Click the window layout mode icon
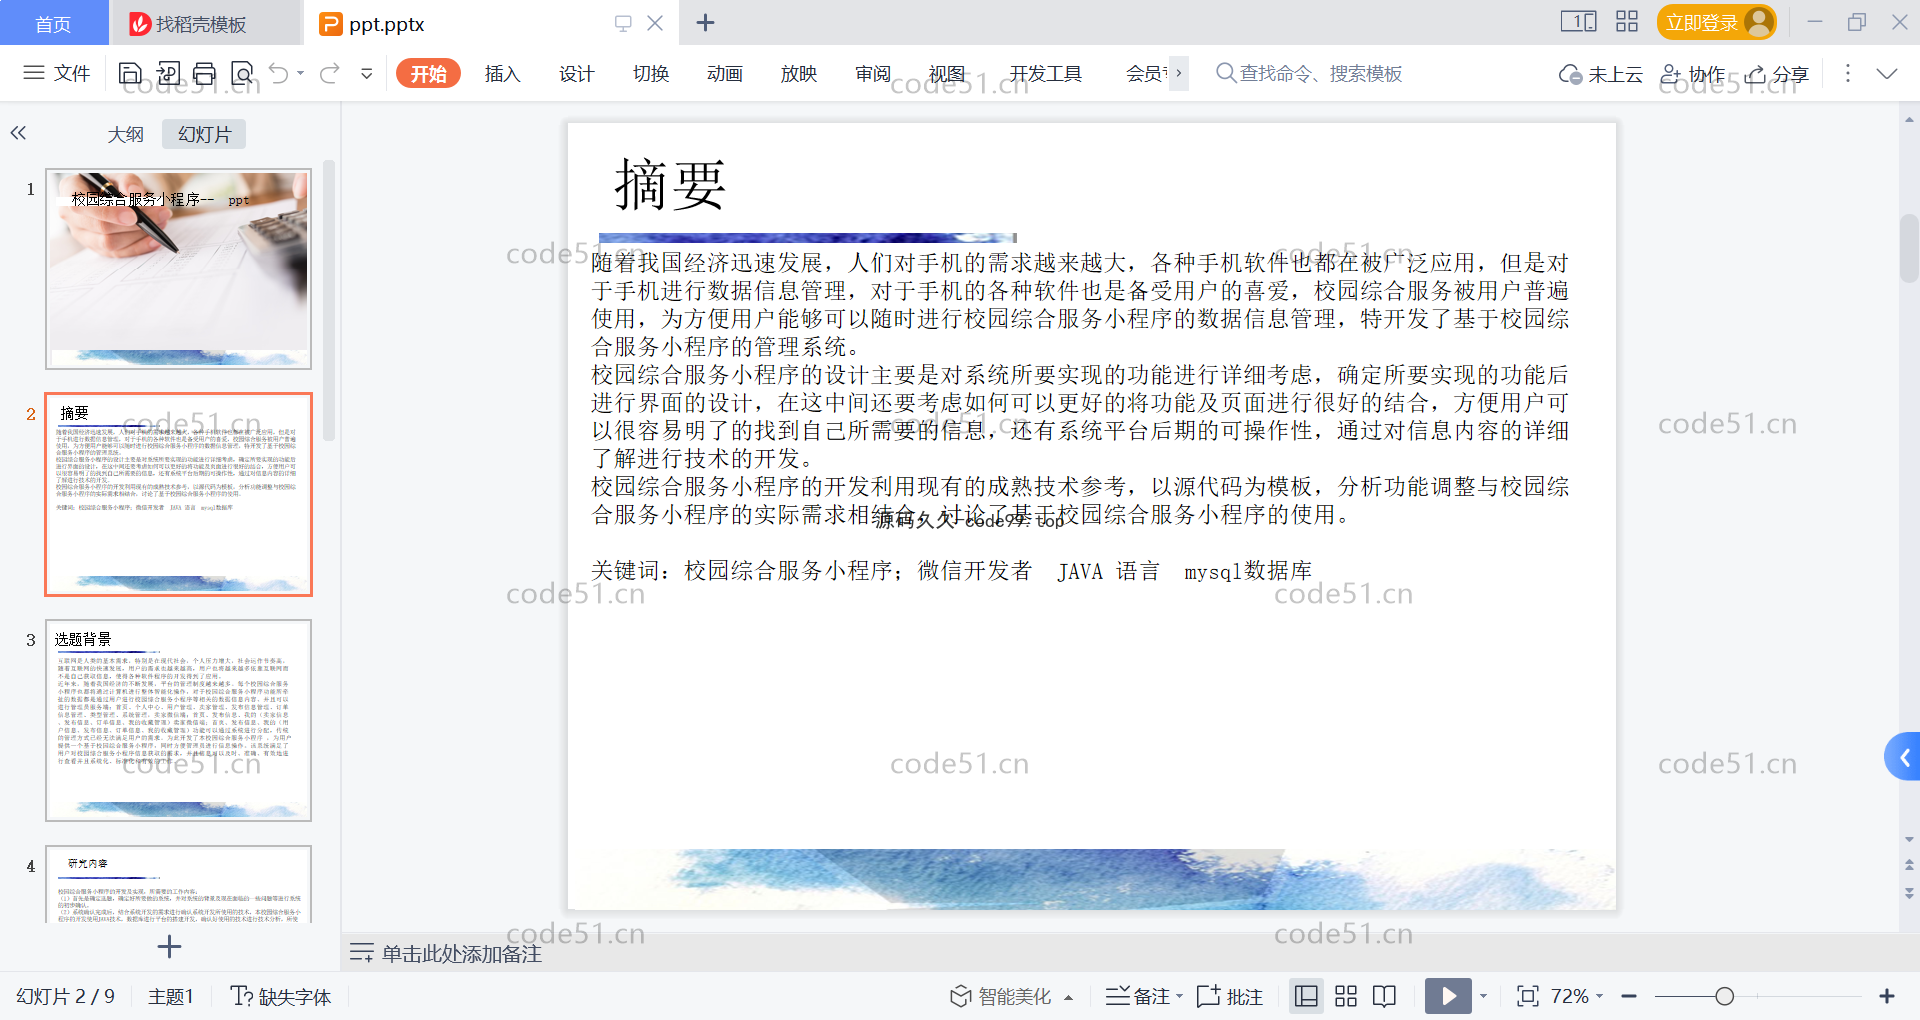 (x=1578, y=21)
